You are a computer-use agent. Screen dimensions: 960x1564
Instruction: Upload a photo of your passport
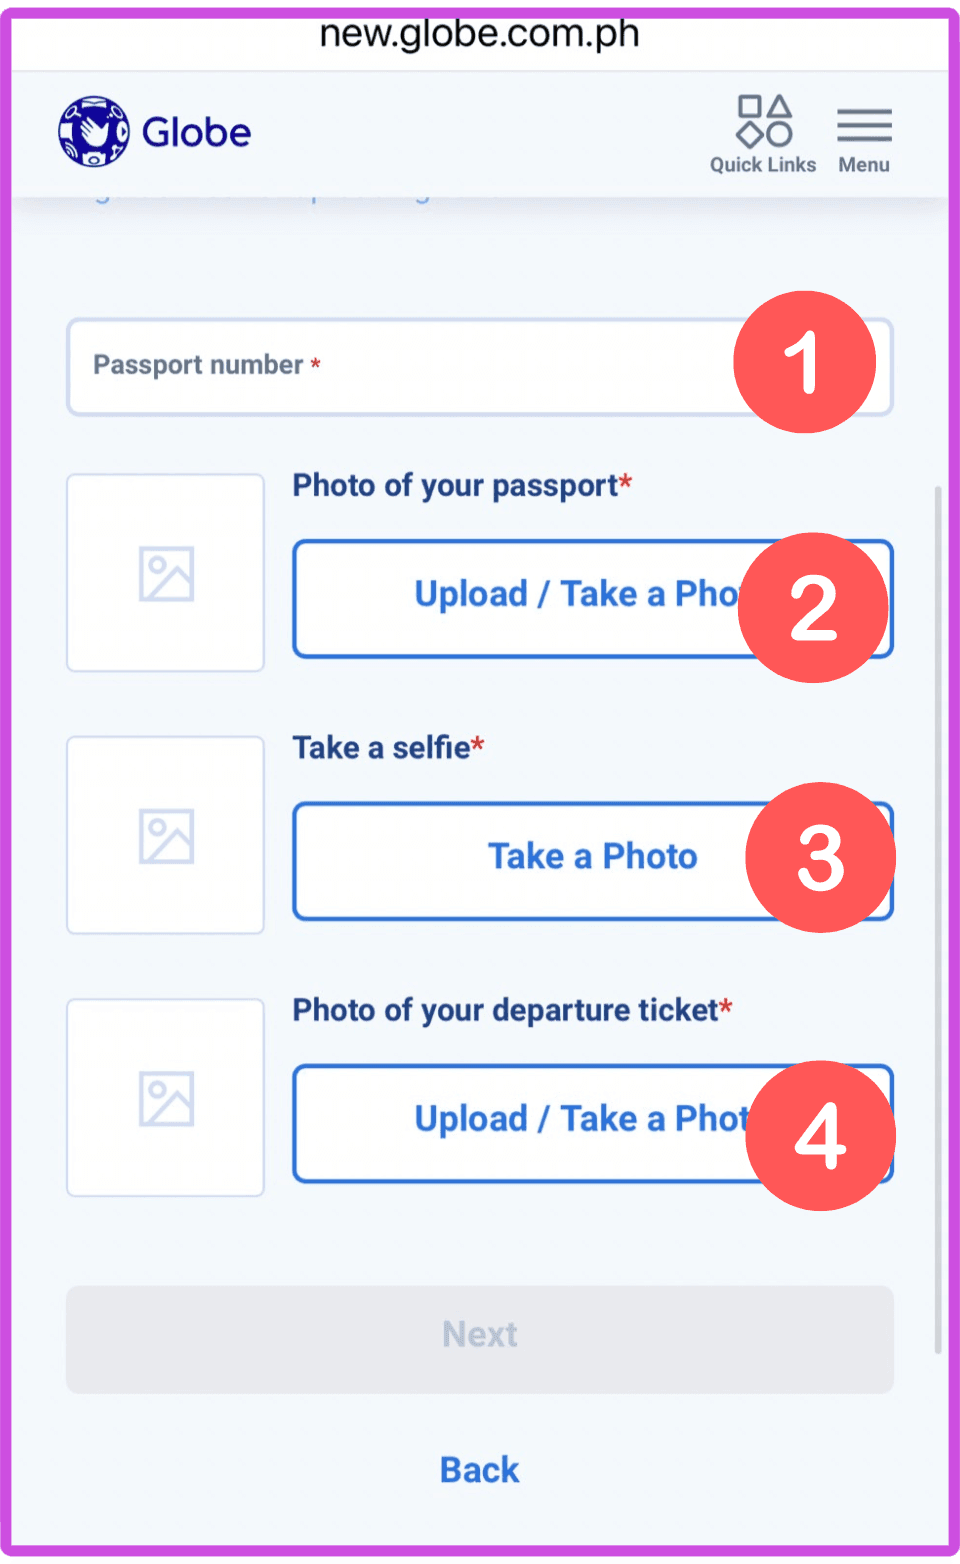(520, 598)
